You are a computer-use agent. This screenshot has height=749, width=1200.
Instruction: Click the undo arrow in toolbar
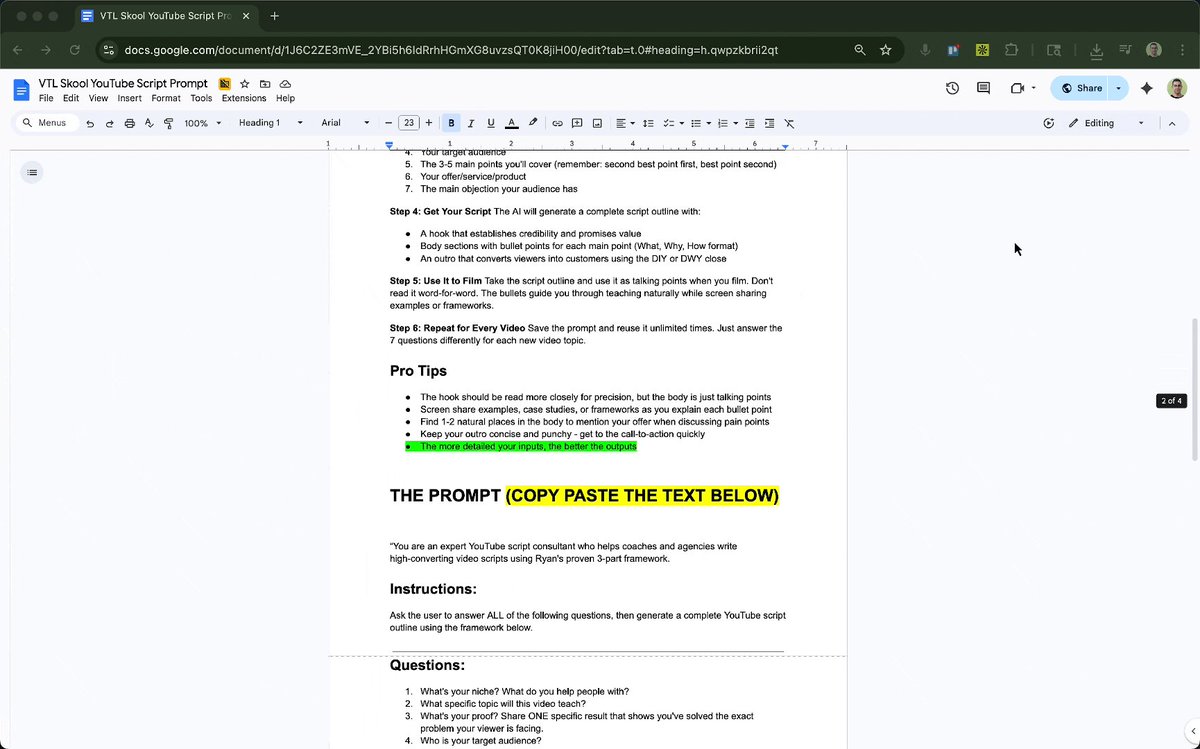click(x=90, y=123)
